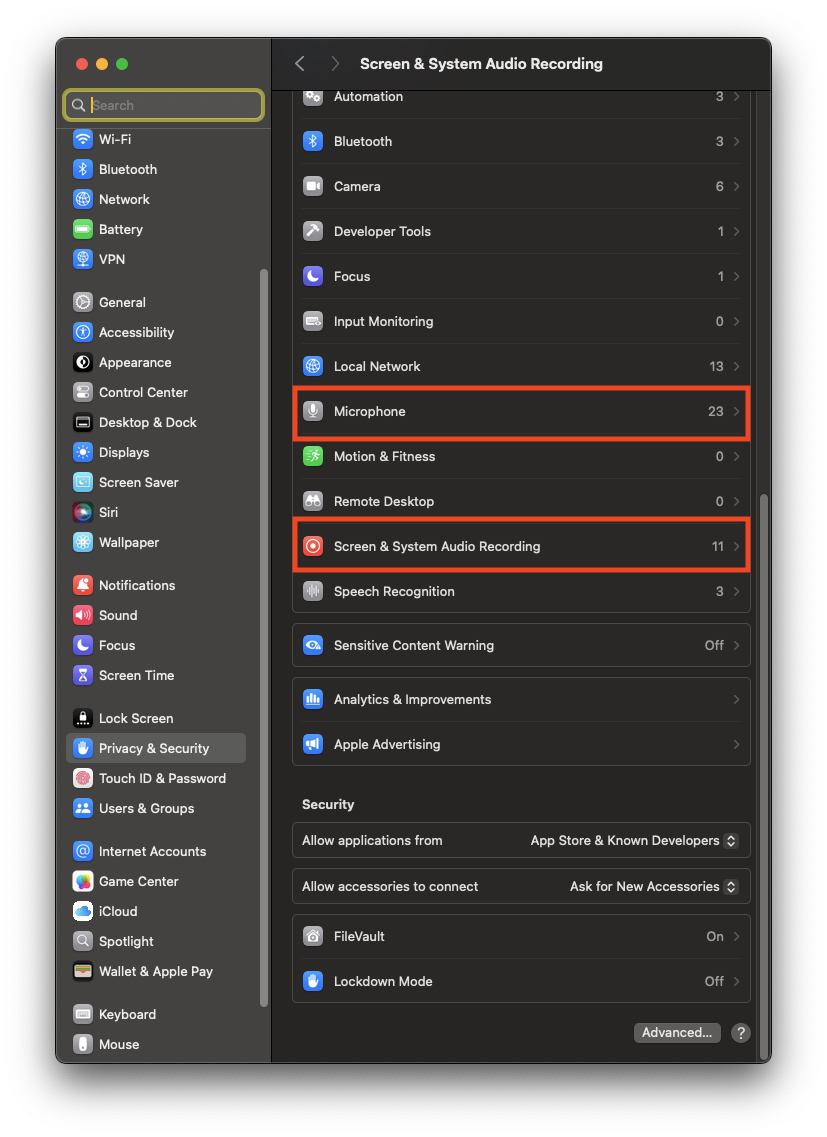Click the VPN icon in sidebar
Image resolution: width=827 pixels, height=1137 pixels.
(83, 259)
